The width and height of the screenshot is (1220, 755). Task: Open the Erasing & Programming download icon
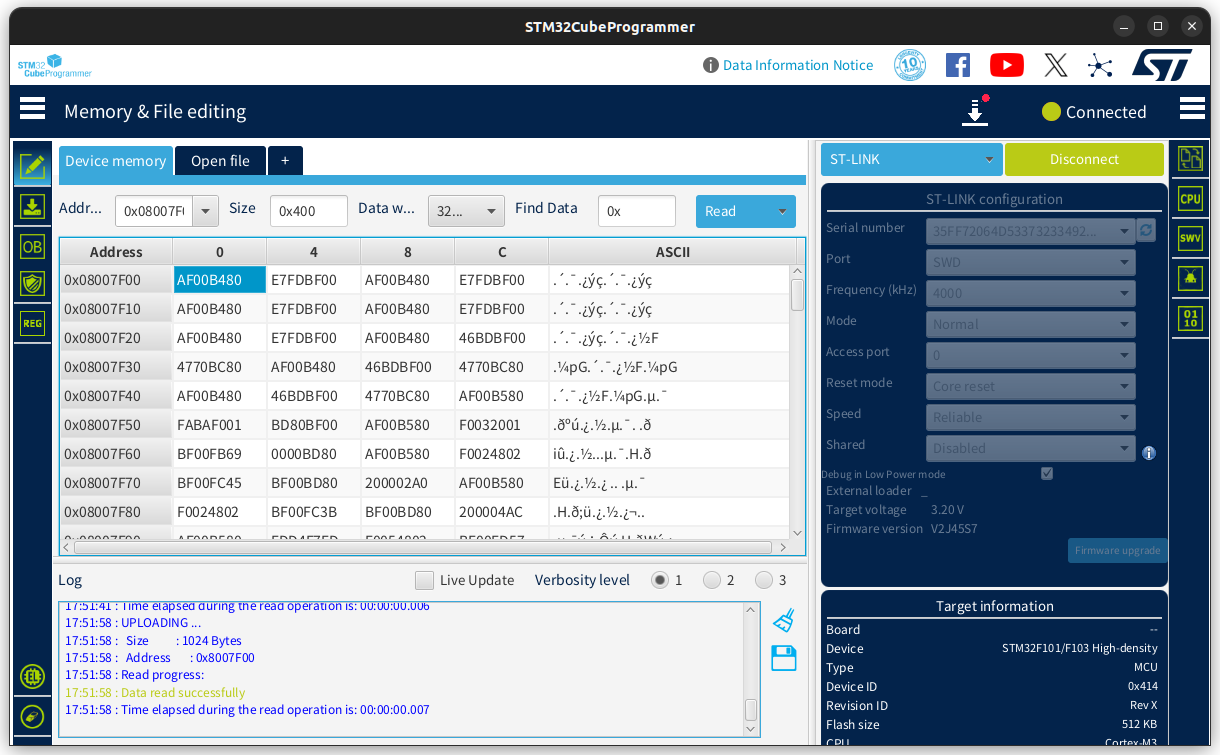click(x=33, y=207)
